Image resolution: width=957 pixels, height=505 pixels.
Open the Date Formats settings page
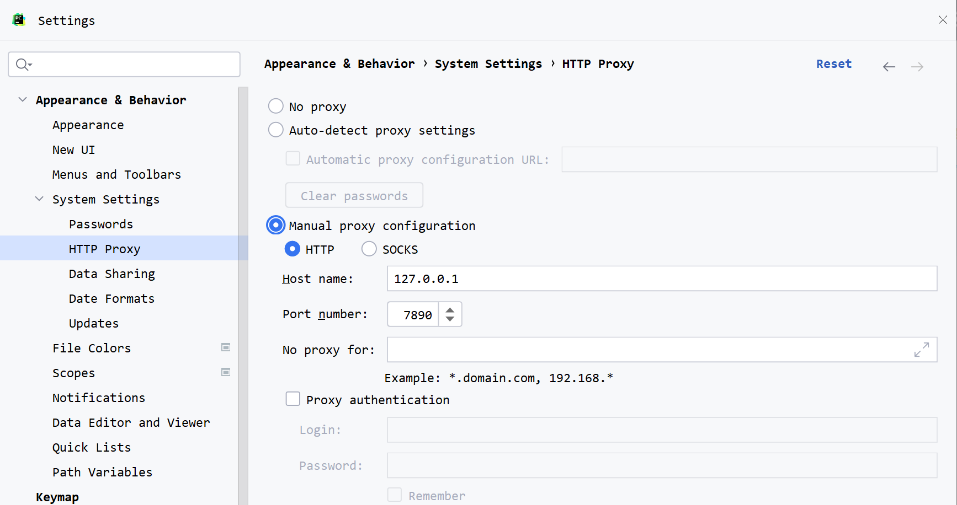pos(112,298)
